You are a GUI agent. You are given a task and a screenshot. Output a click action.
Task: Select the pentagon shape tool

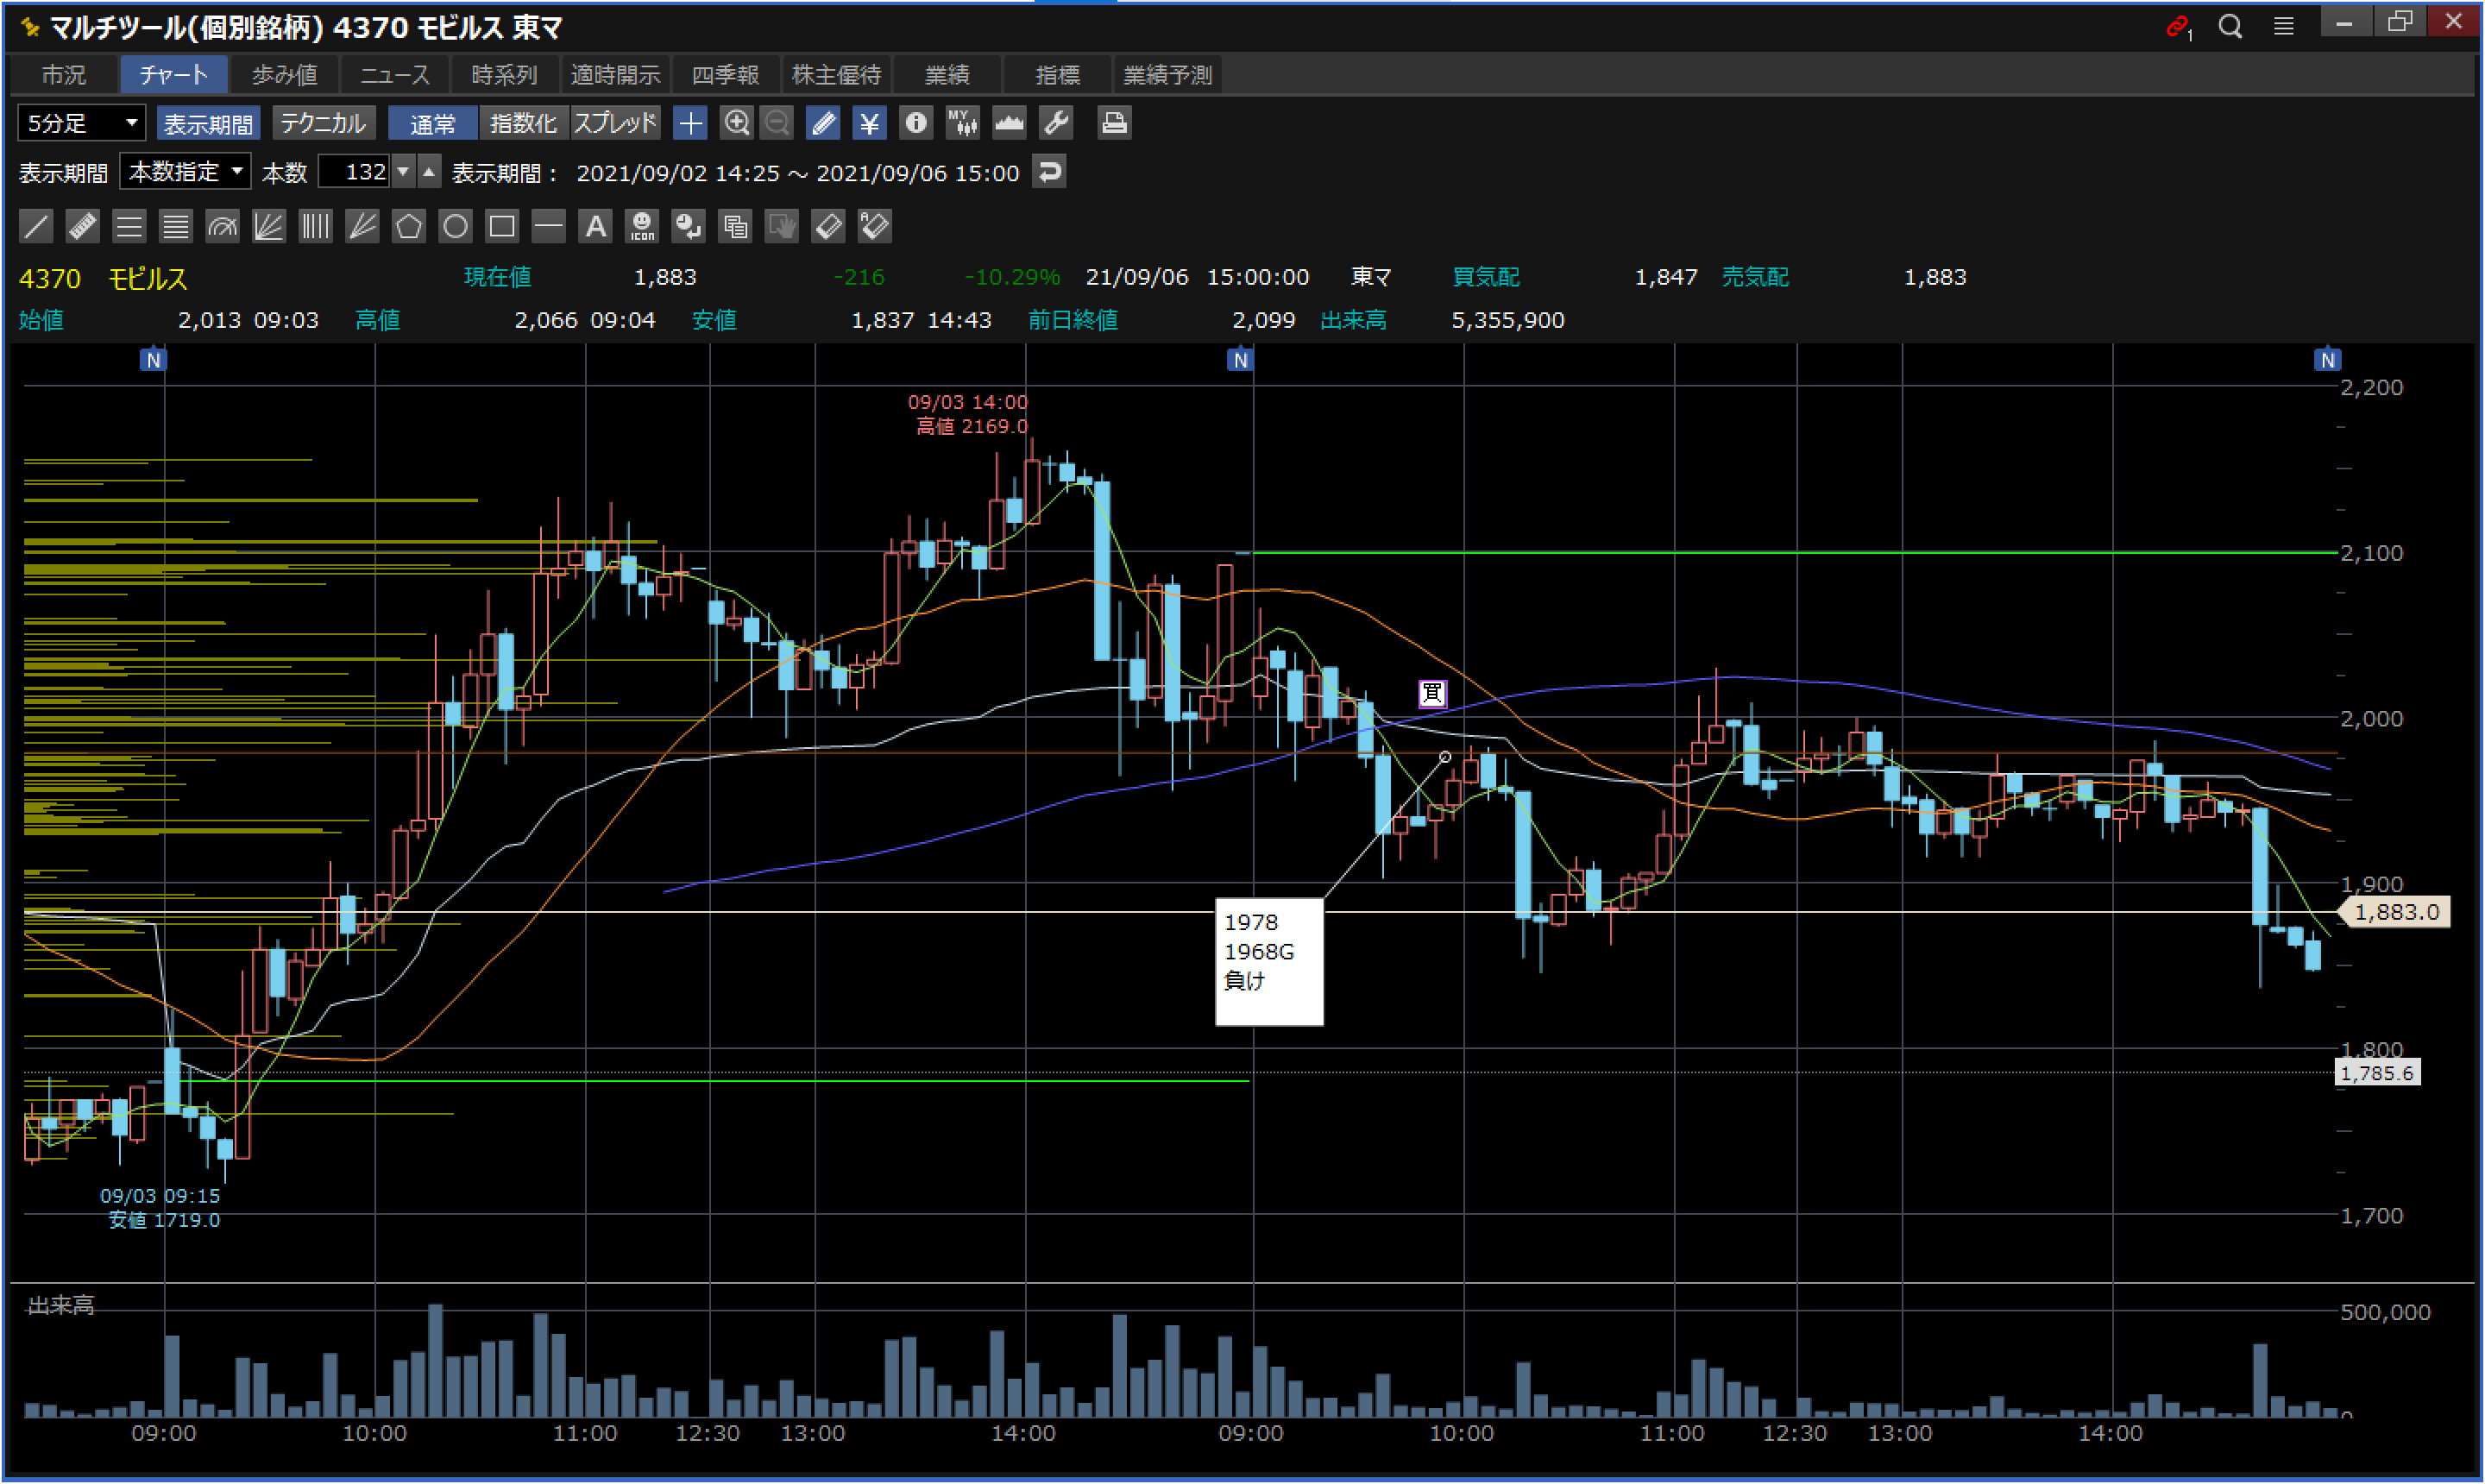[408, 227]
